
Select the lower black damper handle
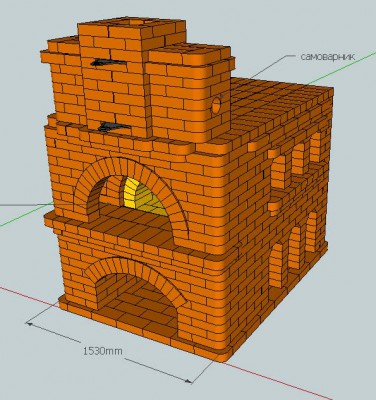tap(113, 126)
